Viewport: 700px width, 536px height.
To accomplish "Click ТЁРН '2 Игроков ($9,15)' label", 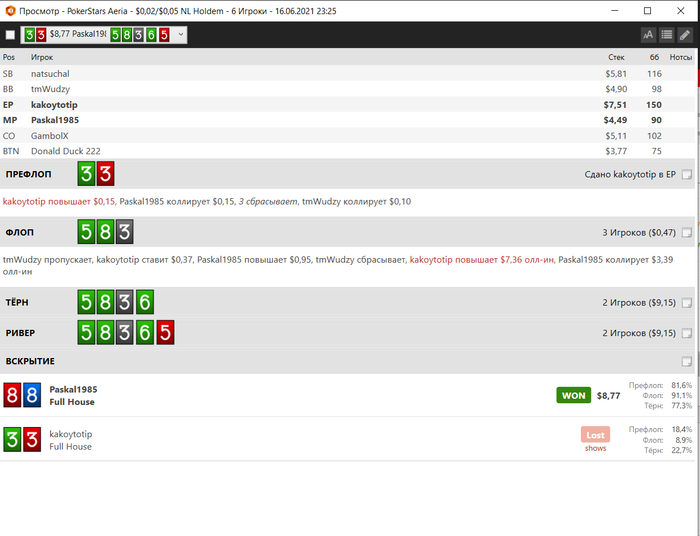I will point(639,303).
